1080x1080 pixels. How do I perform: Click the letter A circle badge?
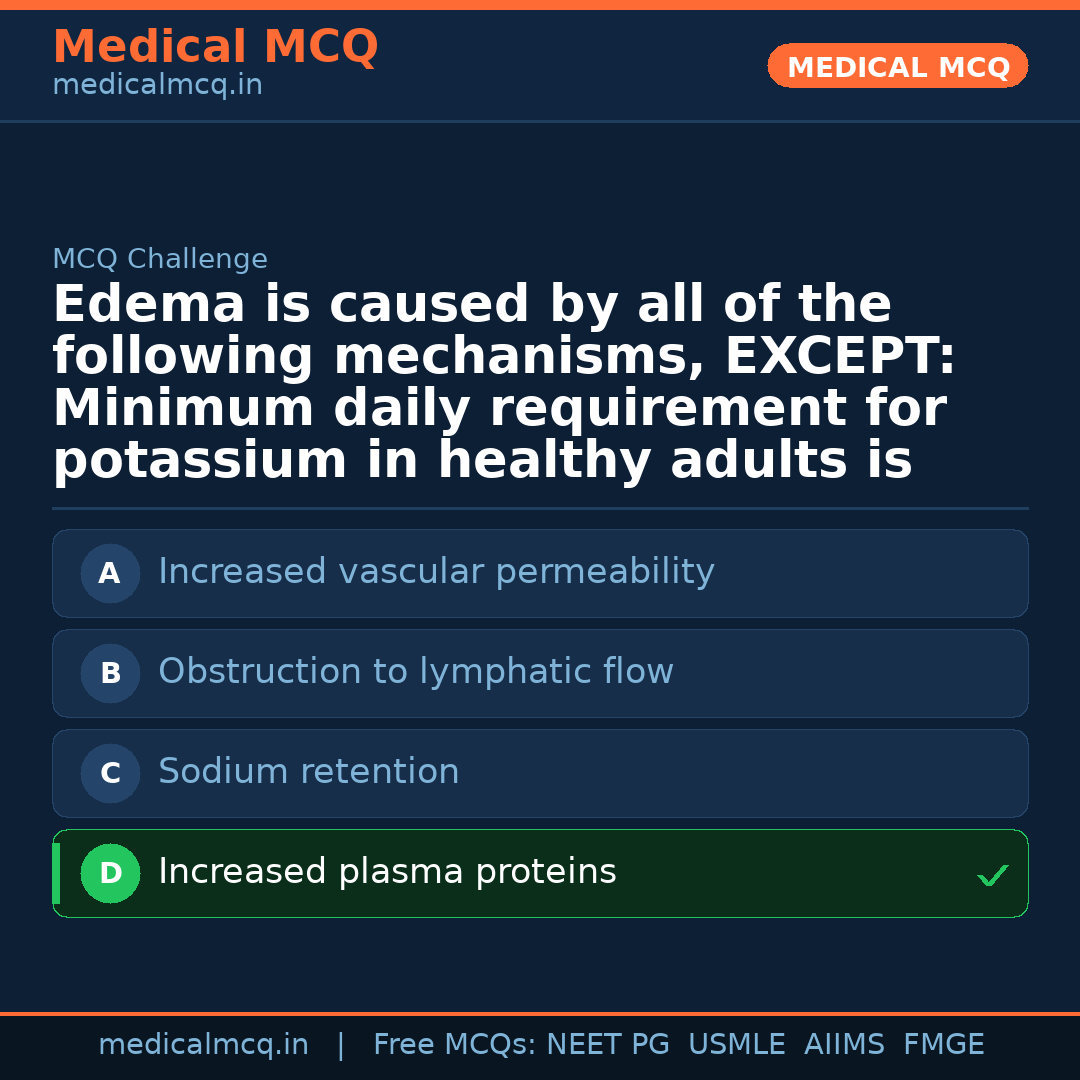pyautogui.click(x=110, y=574)
